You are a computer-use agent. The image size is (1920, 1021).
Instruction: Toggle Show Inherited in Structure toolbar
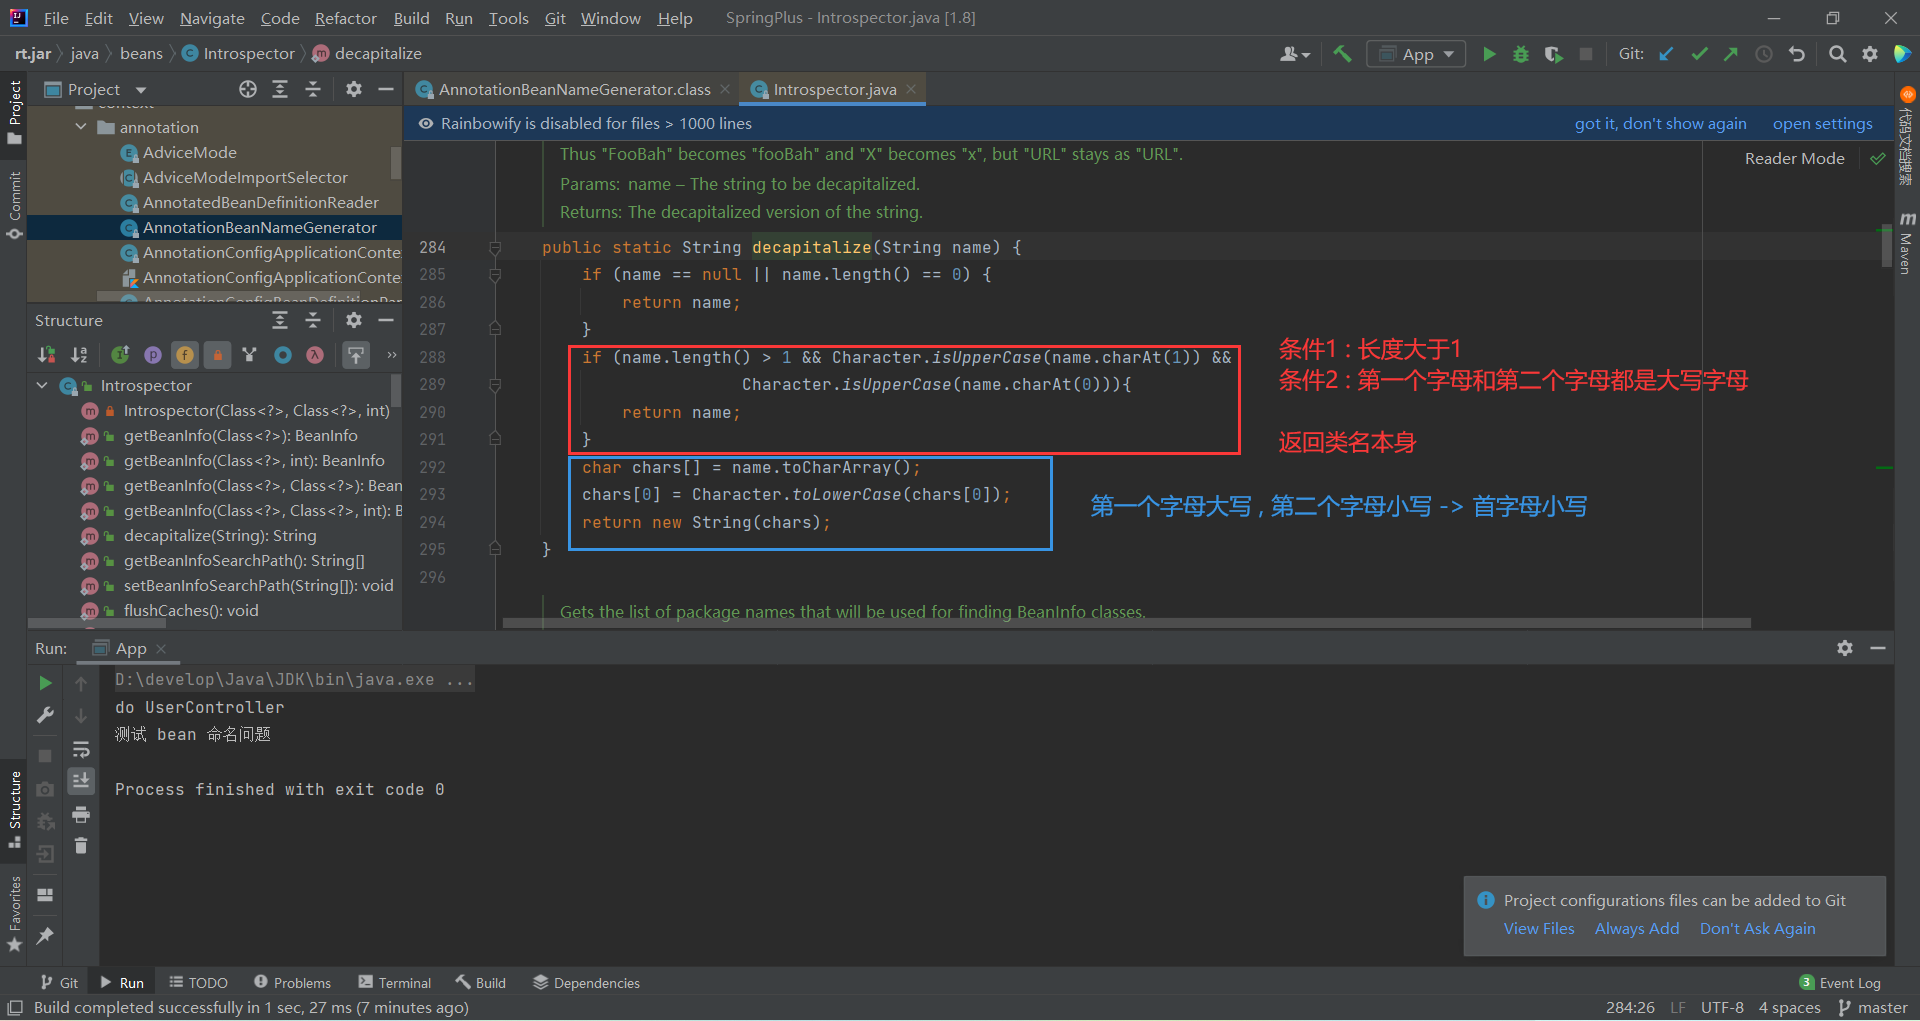[x=120, y=355]
